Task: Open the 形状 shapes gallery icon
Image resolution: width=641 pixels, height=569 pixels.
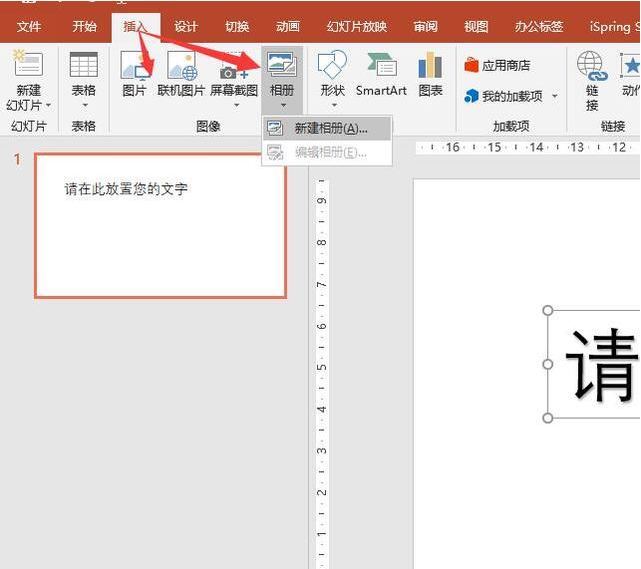Action: click(332, 66)
